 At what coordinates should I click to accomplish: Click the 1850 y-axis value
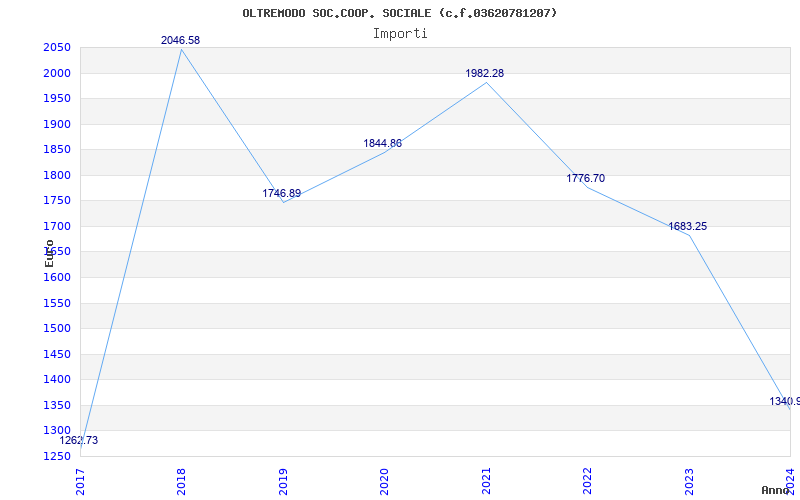coord(57,149)
